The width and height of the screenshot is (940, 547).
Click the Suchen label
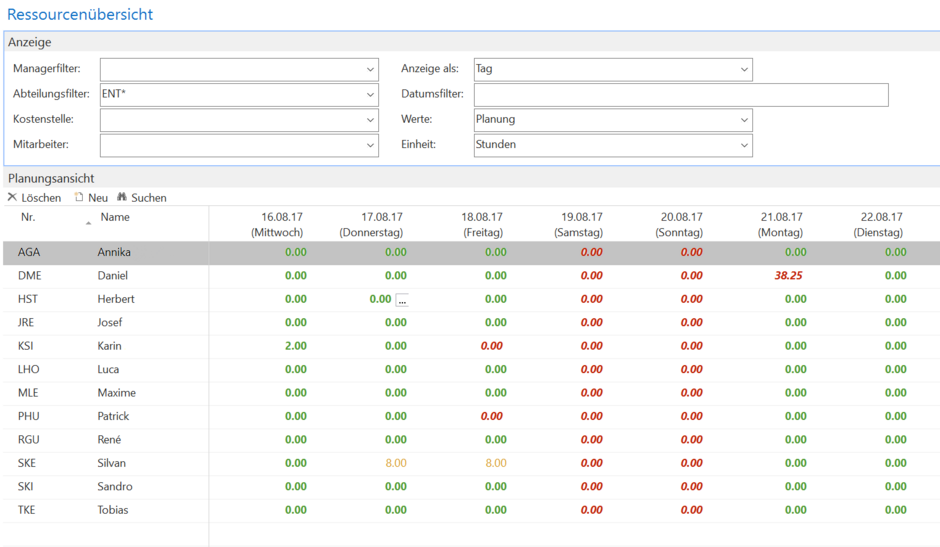pos(149,197)
